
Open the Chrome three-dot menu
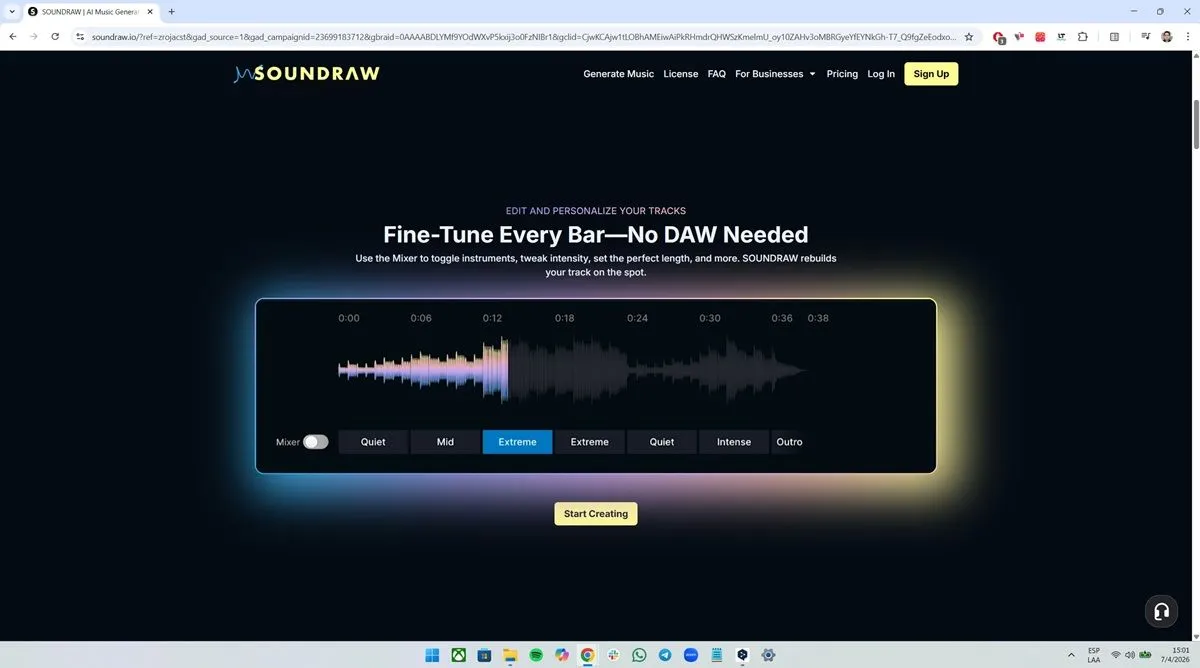tap(1187, 37)
